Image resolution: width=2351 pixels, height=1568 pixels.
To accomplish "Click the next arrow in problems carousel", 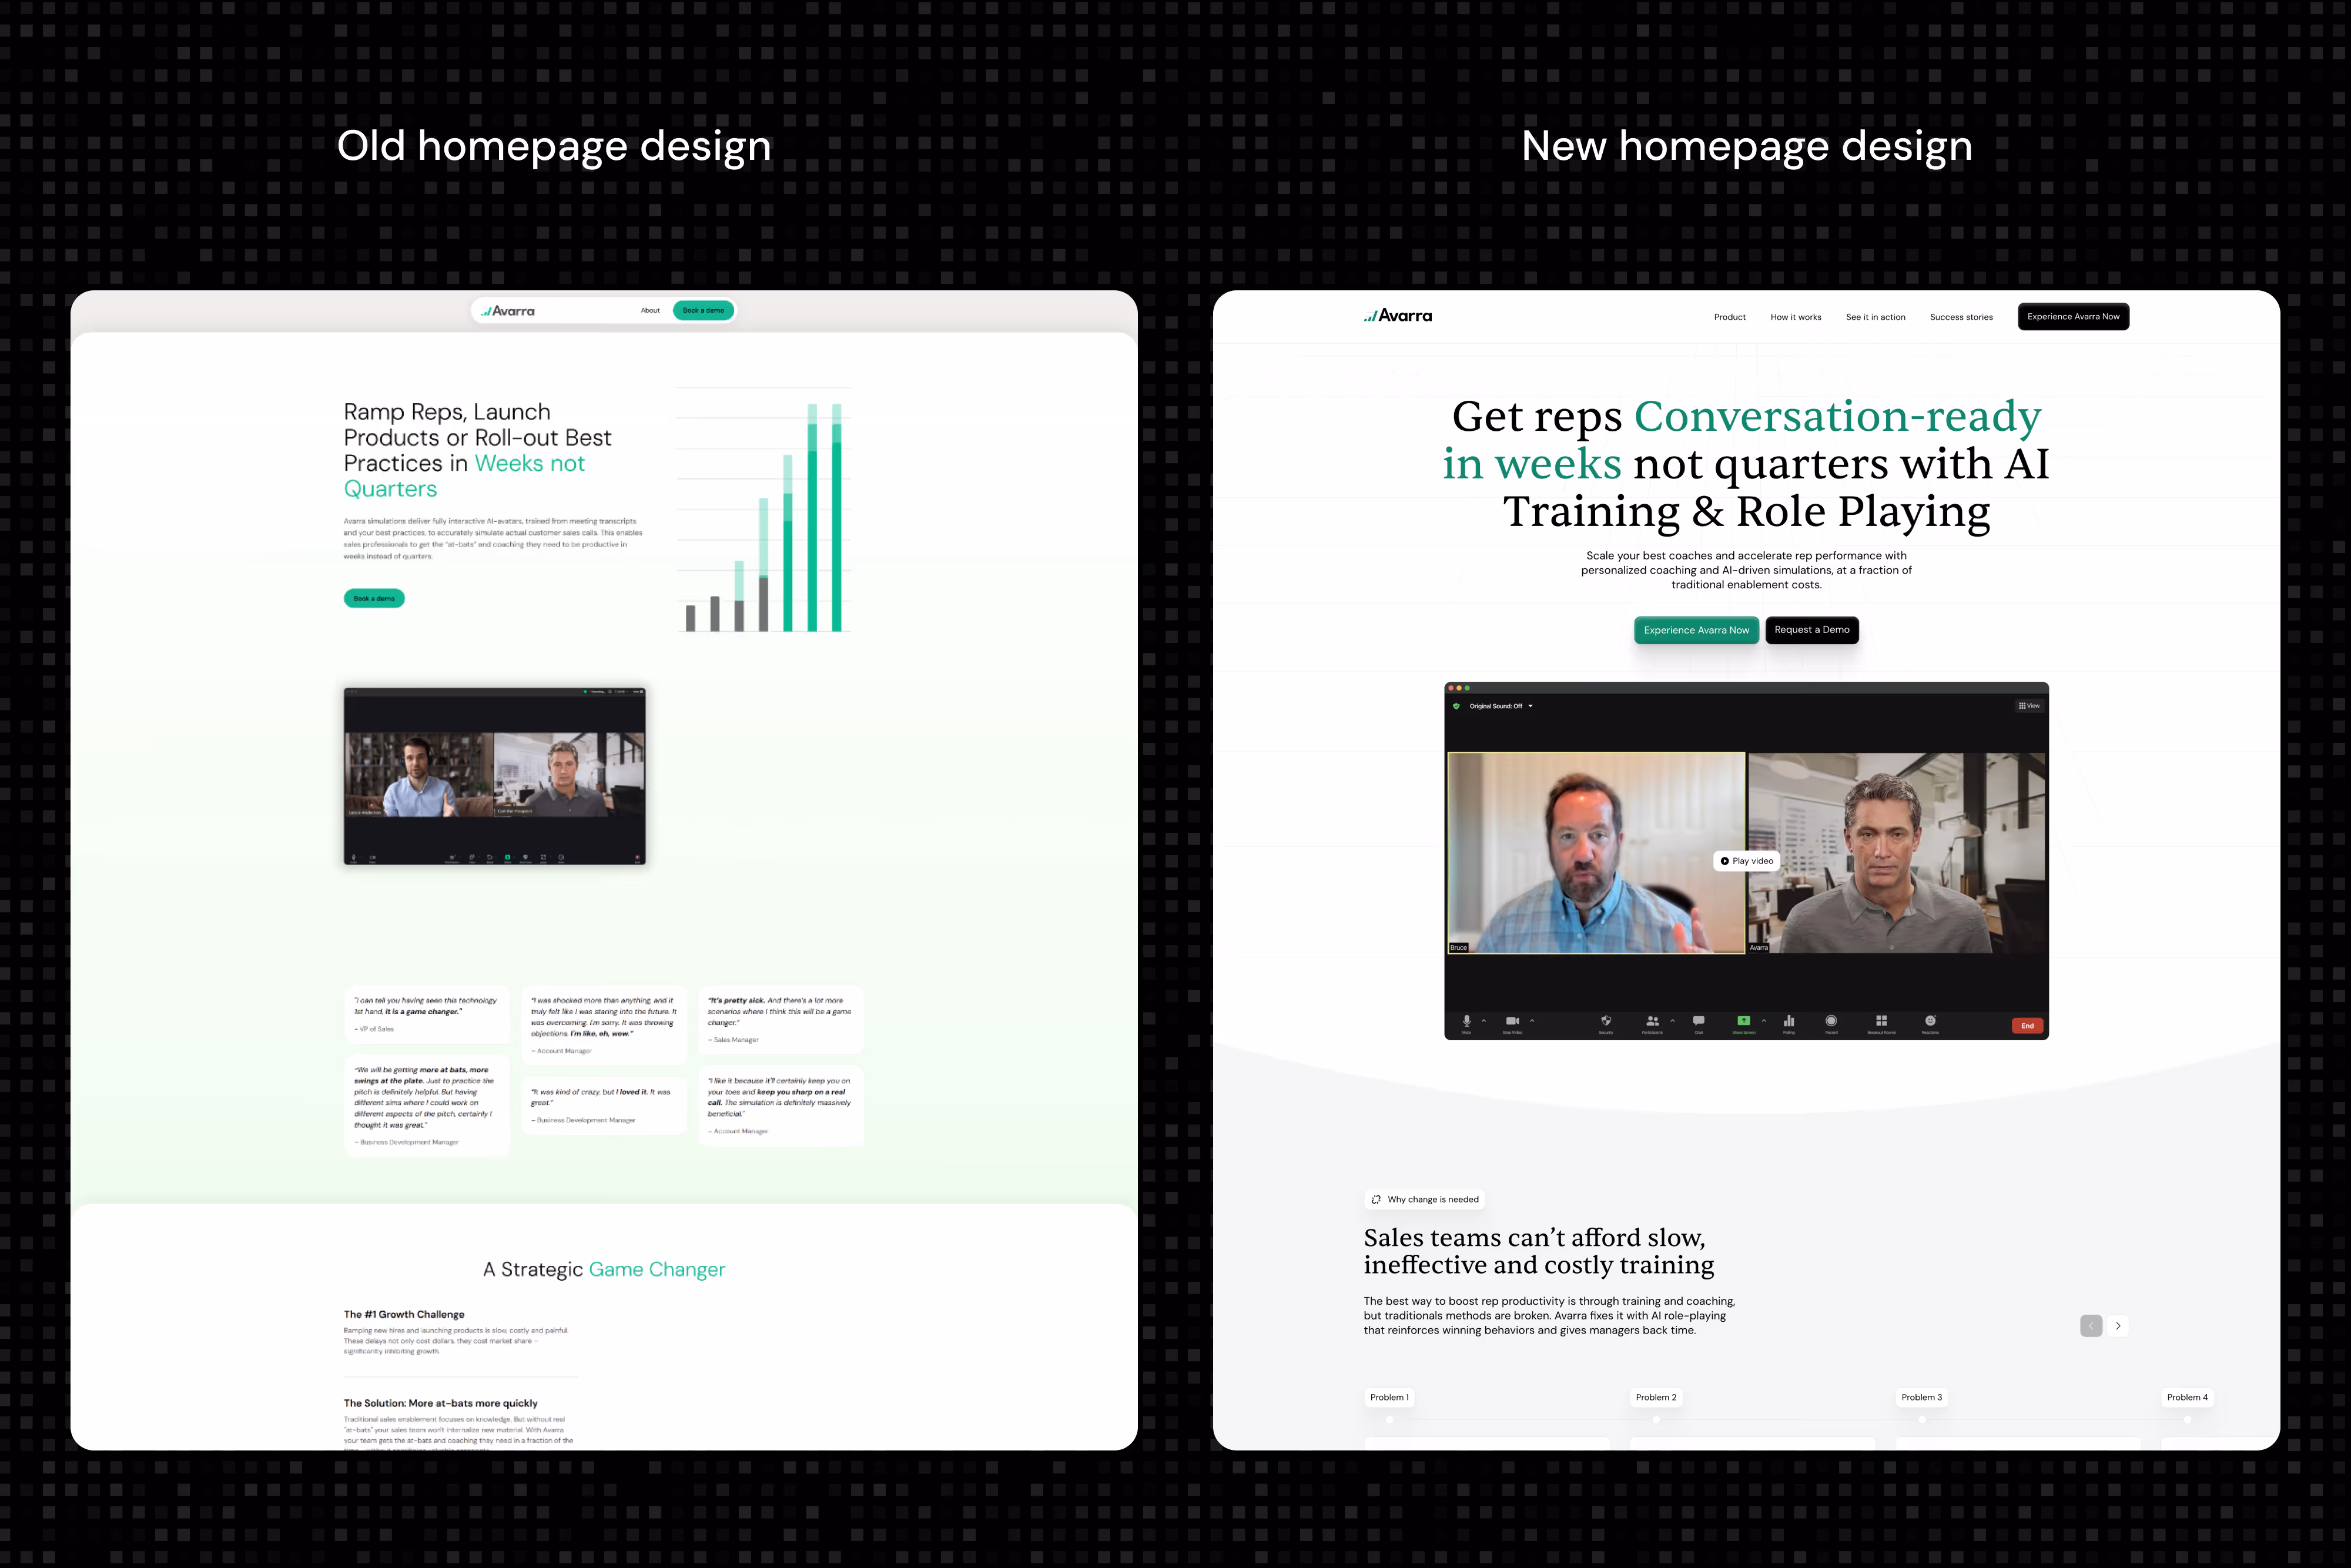I will (x=2117, y=1326).
